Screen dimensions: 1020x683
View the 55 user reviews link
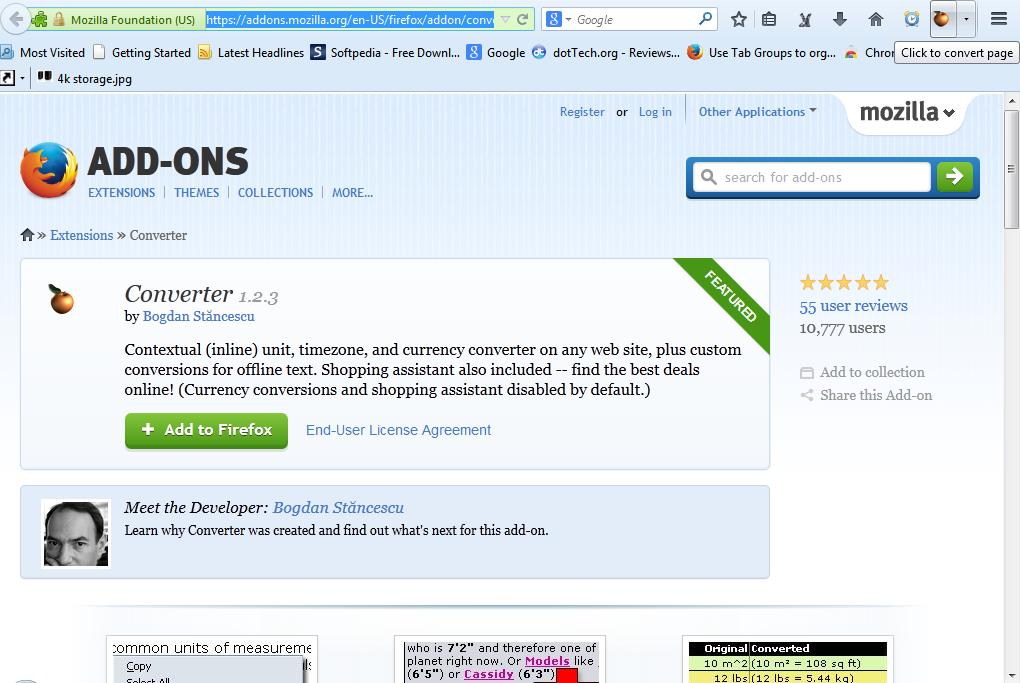coord(853,306)
